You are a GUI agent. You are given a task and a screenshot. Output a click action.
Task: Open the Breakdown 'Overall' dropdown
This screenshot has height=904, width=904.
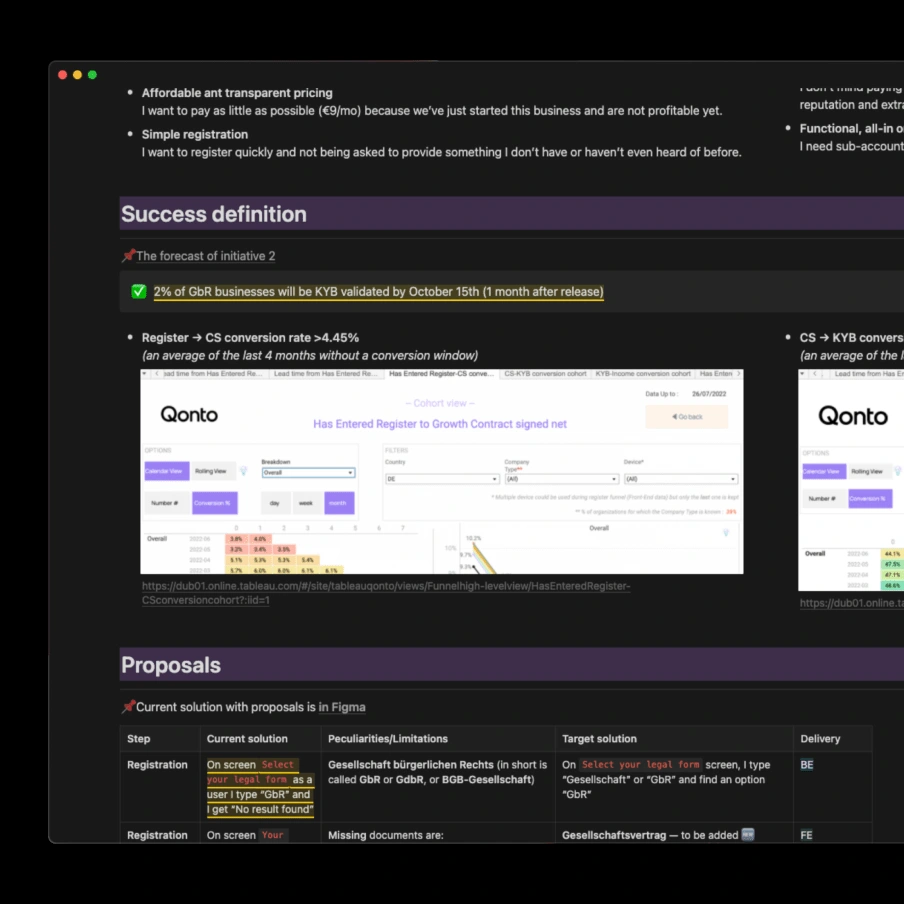[x=308, y=472]
